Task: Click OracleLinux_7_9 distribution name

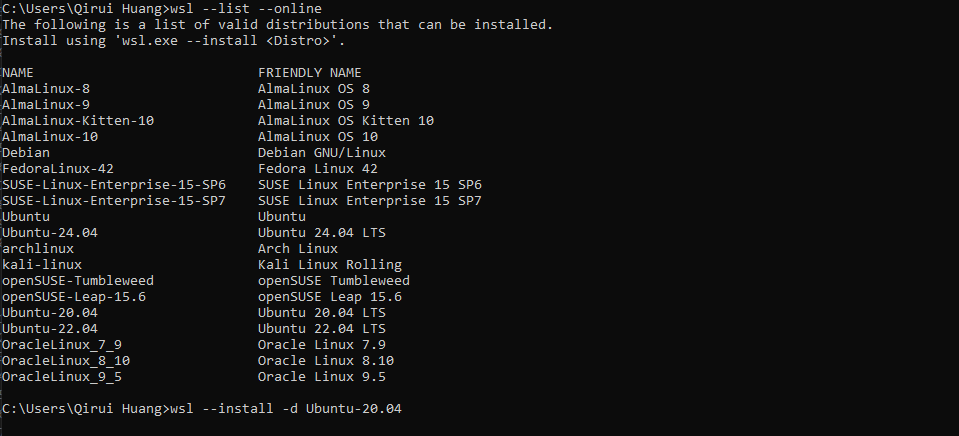Action: click(62, 345)
